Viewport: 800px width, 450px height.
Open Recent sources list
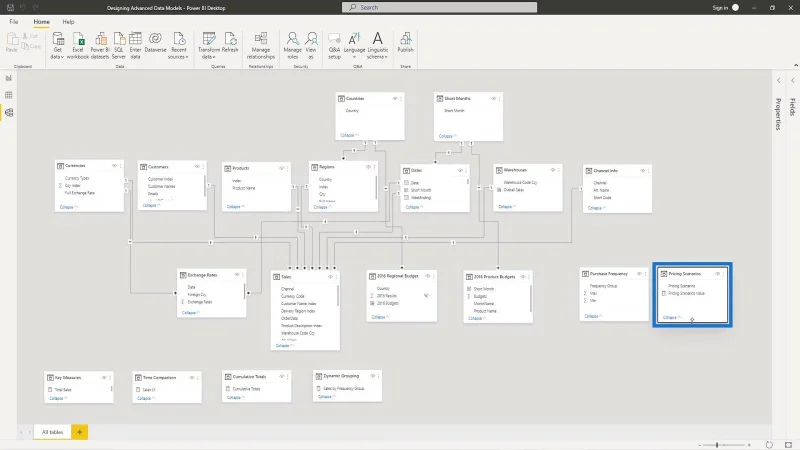(x=179, y=45)
